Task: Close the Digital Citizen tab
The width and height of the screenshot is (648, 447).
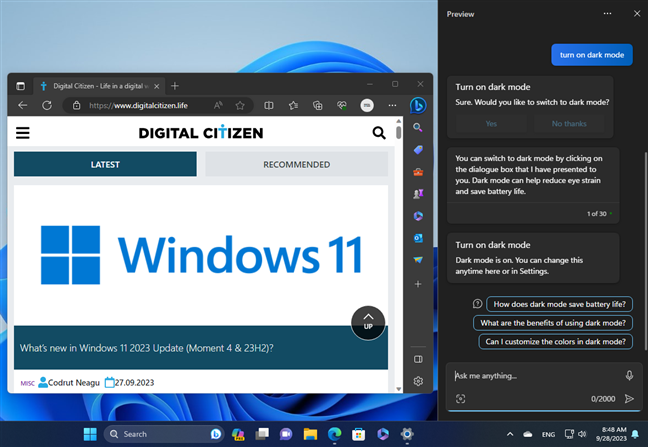Action: (157, 86)
